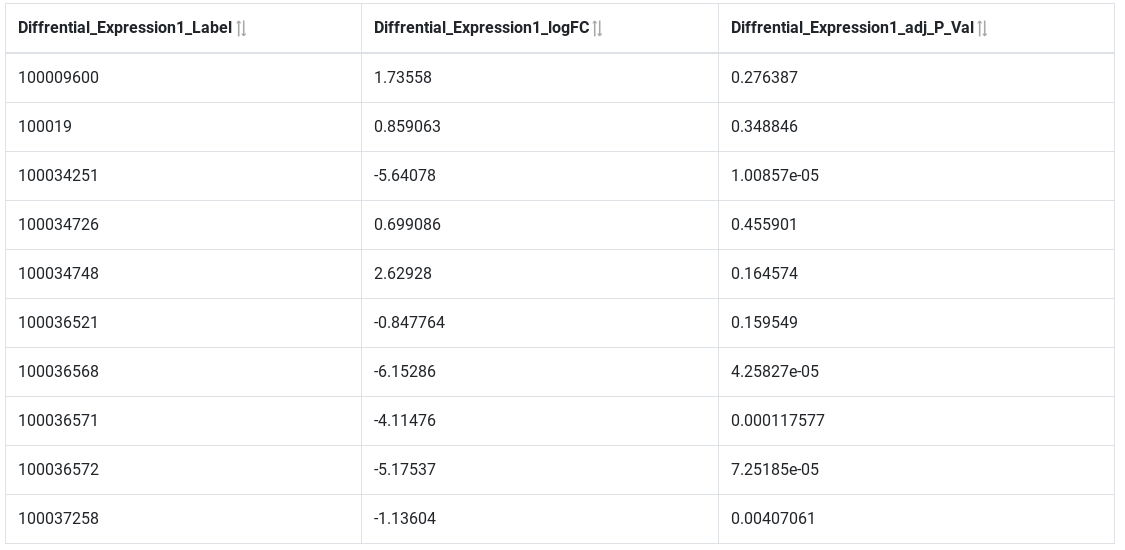Select label cell 100019
The height and width of the screenshot is (550, 1125).
click(x=44, y=126)
